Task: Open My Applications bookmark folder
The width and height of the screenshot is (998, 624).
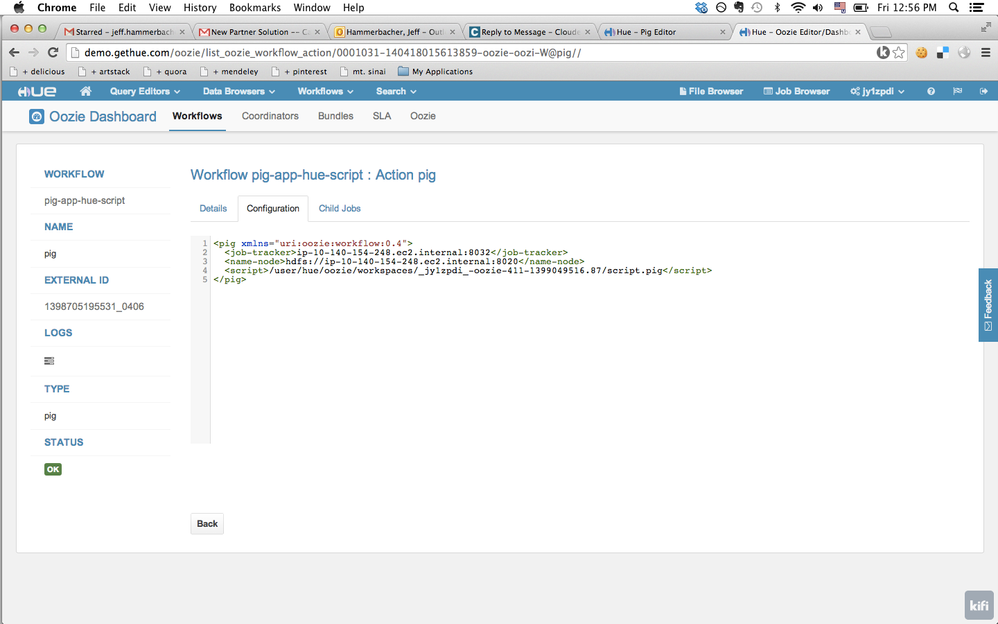Action: [435, 71]
